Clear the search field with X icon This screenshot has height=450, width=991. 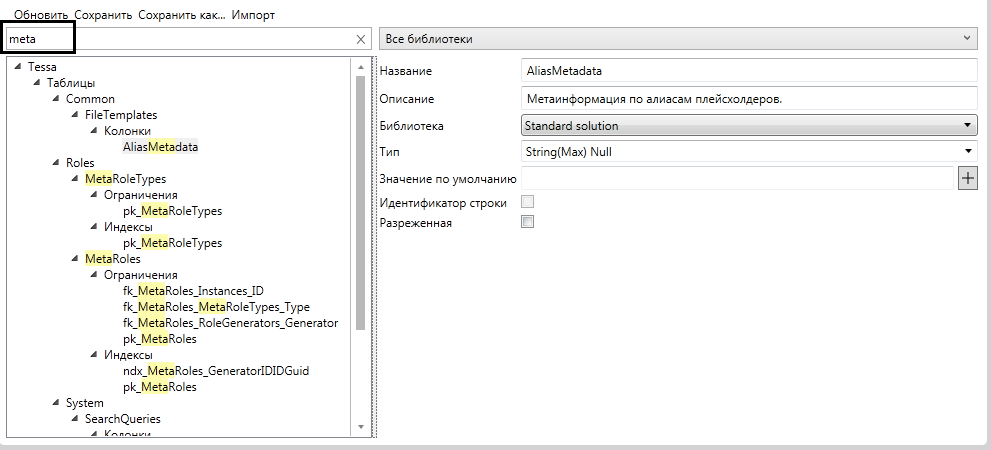click(x=361, y=39)
